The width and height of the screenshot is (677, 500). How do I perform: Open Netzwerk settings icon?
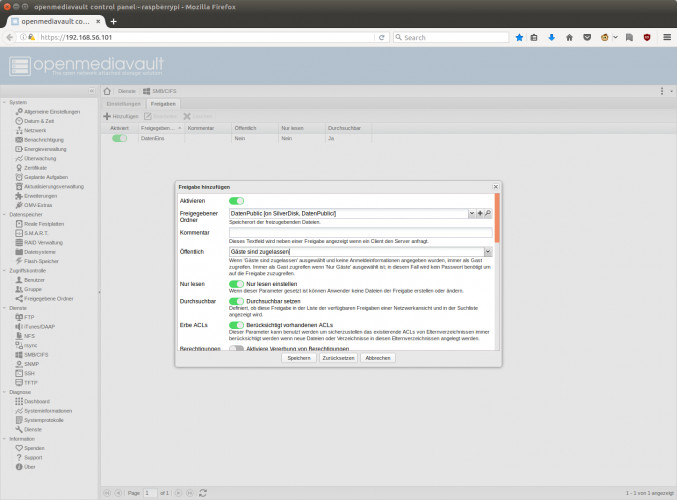(19, 130)
